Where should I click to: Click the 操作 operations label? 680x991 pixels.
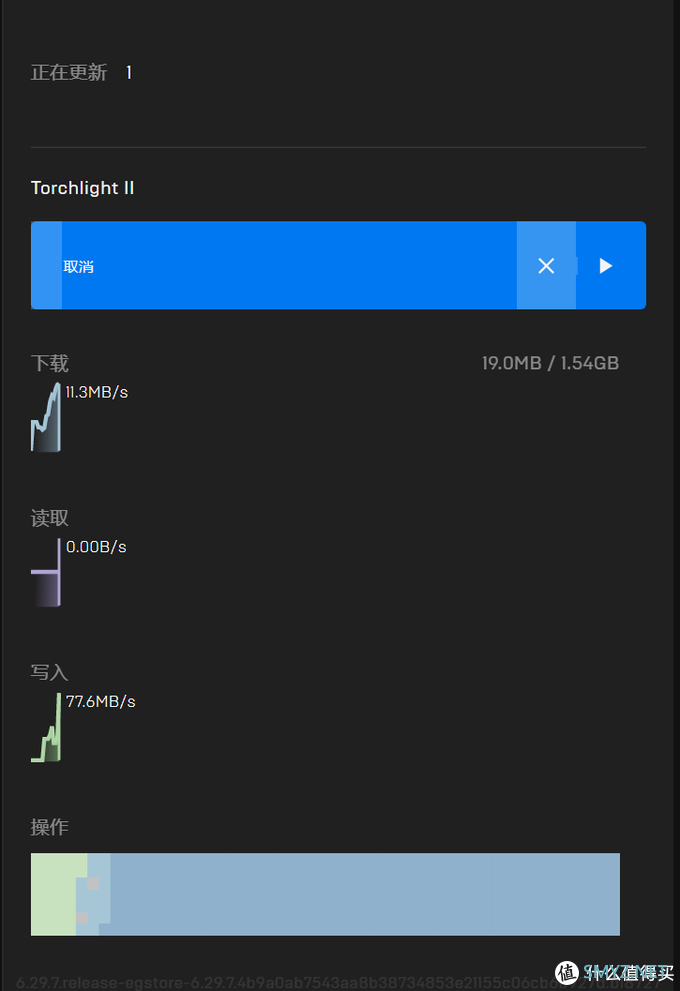(x=50, y=828)
